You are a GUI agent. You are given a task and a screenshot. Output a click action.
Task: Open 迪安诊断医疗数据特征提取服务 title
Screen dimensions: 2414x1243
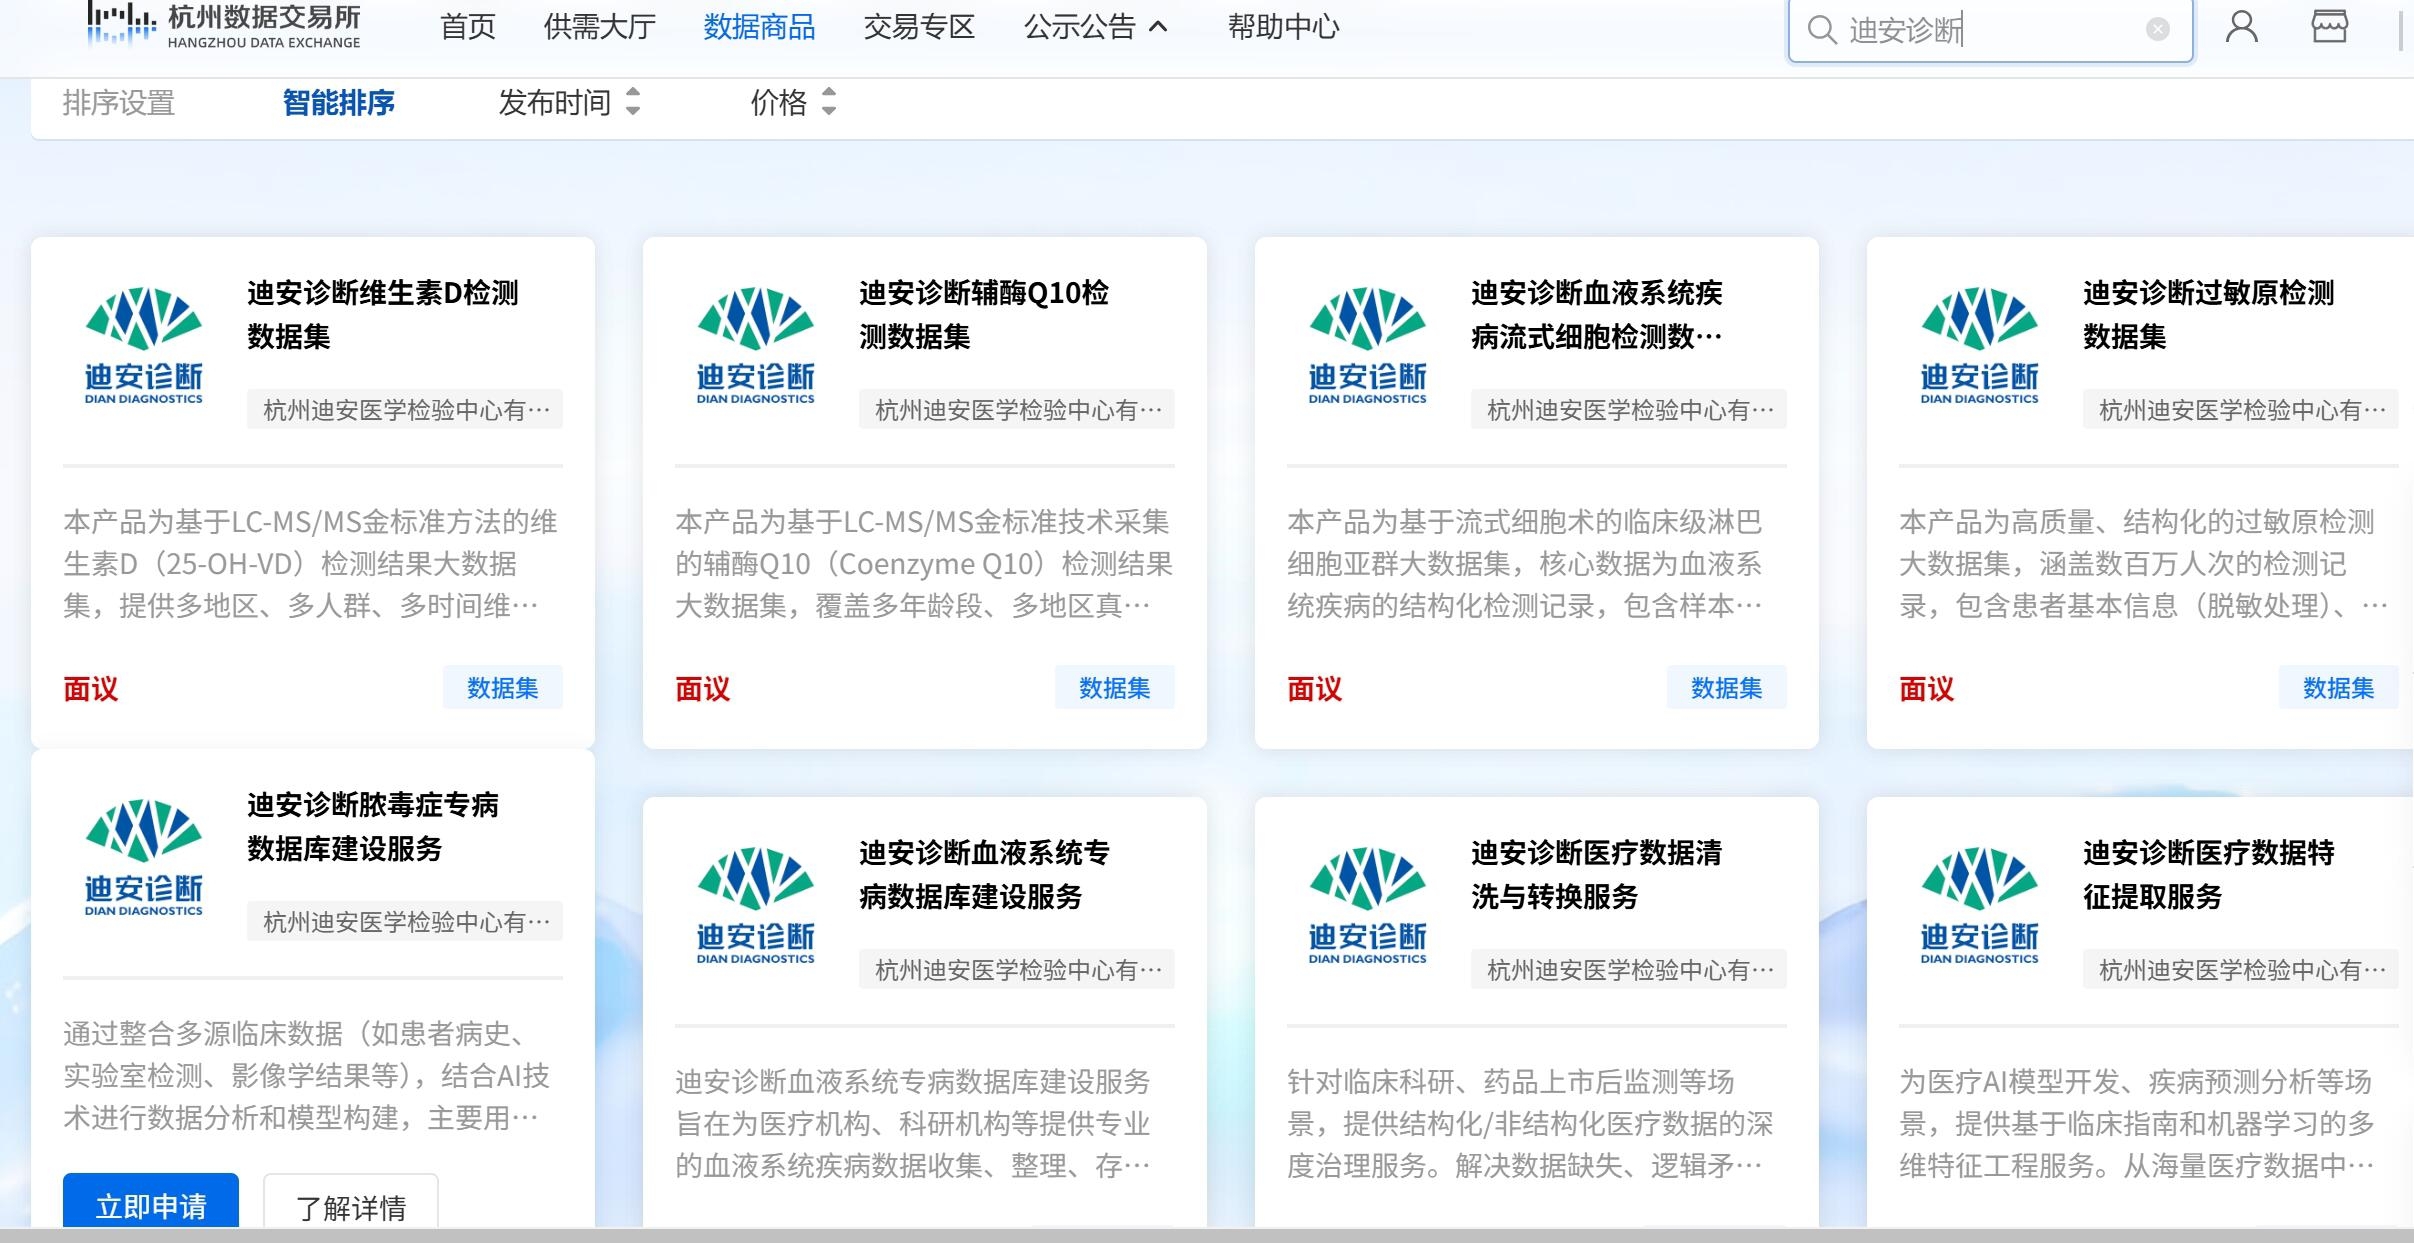point(2209,874)
